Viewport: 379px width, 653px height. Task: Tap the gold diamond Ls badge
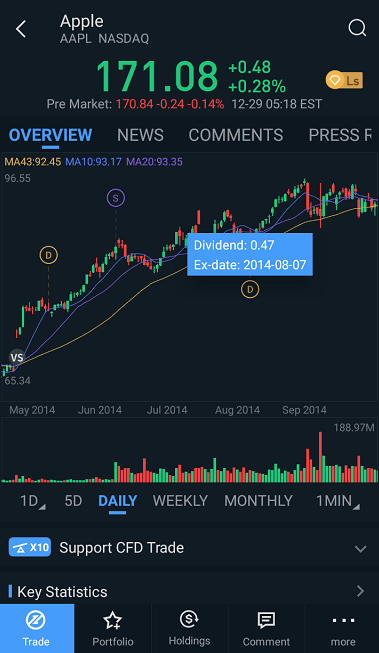coord(344,80)
